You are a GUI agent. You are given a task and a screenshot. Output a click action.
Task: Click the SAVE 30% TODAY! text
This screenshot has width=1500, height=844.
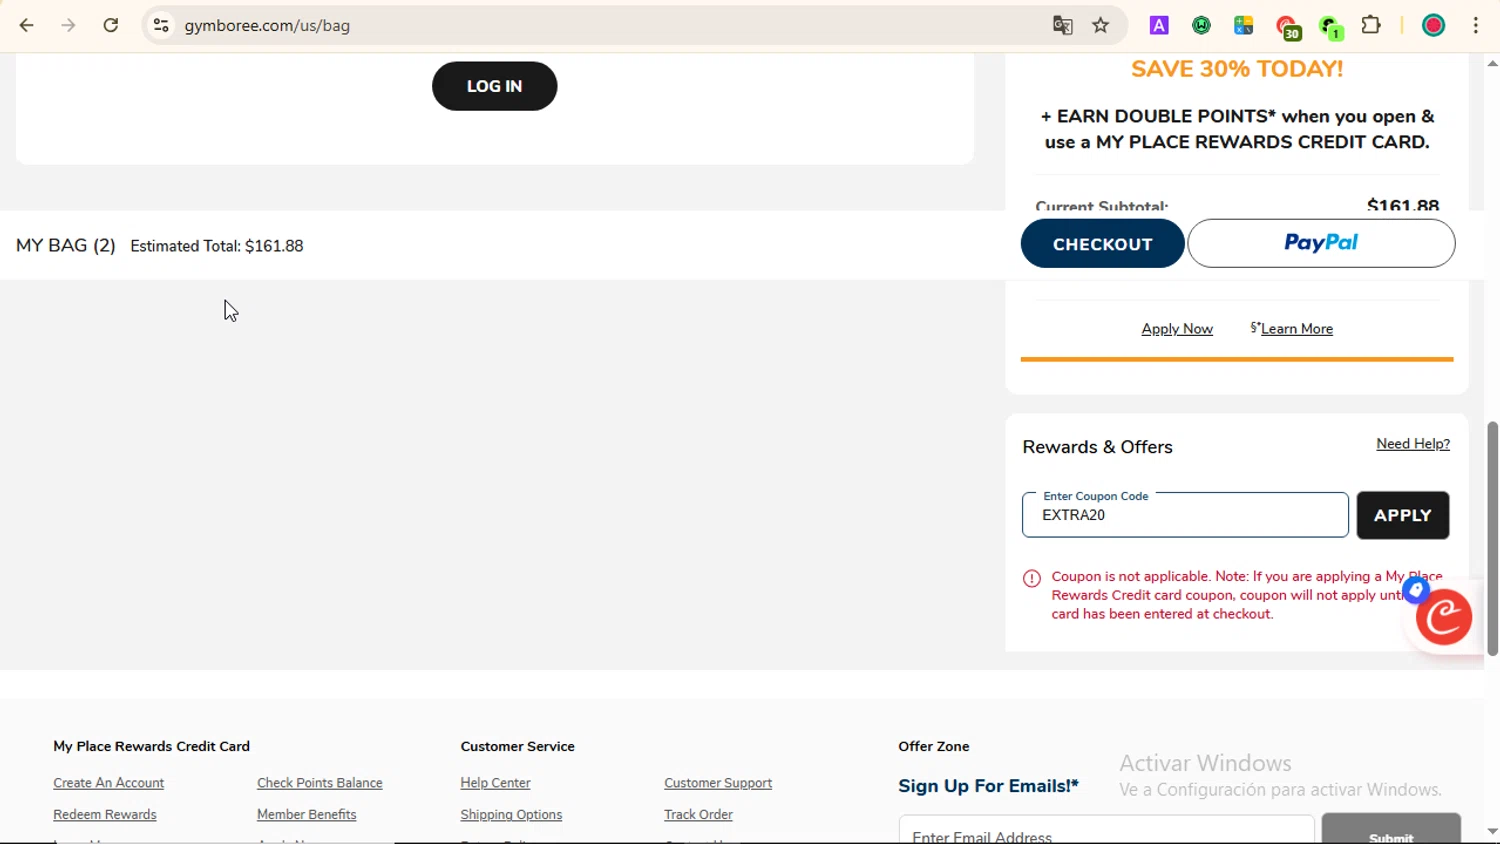click(1237, 69)
